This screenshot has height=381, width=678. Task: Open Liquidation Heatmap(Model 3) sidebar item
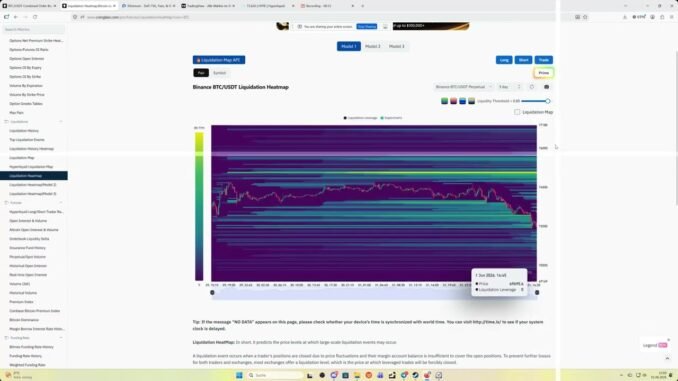click(33, 194)
